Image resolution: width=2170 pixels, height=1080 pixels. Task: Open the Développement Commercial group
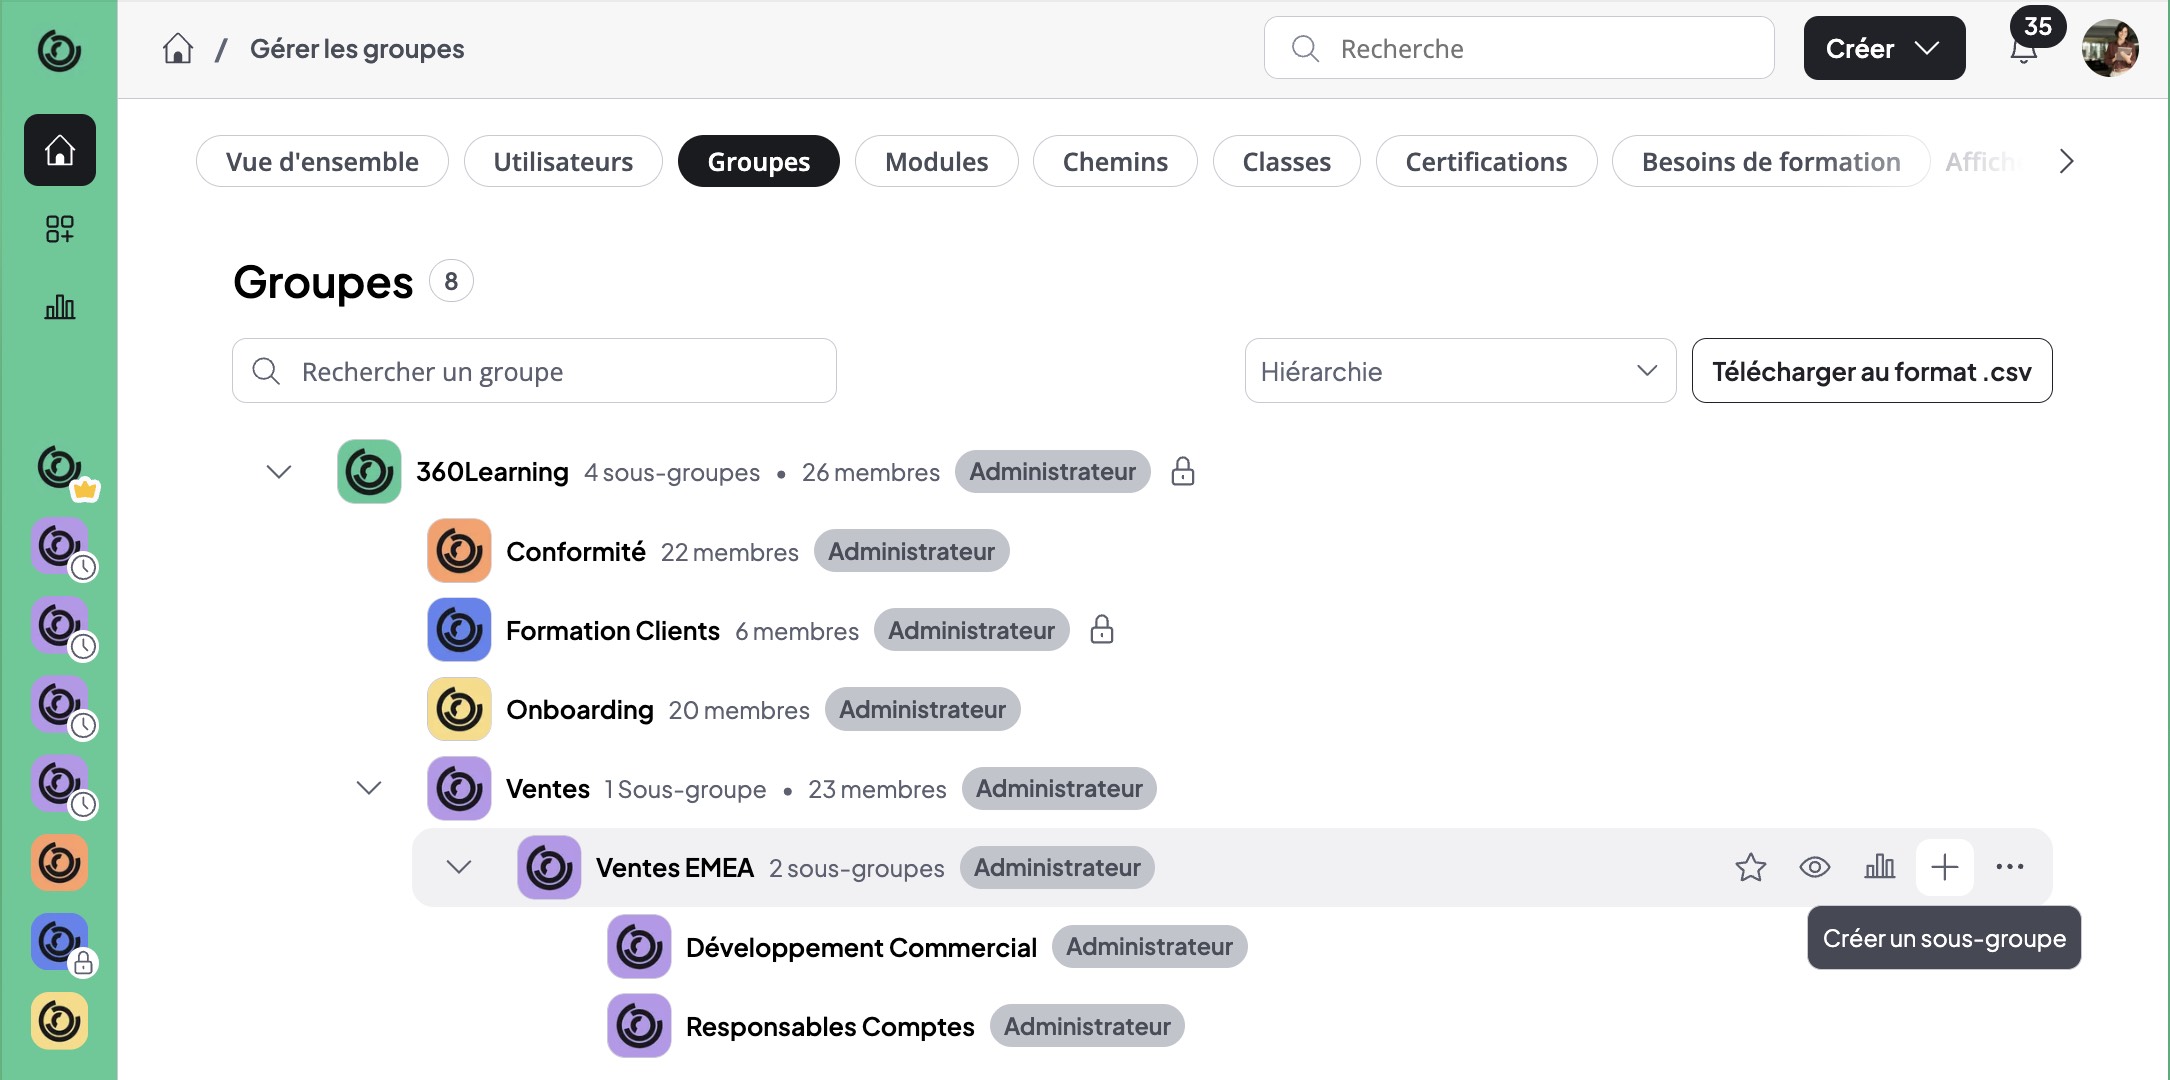(x=861, y=947)
